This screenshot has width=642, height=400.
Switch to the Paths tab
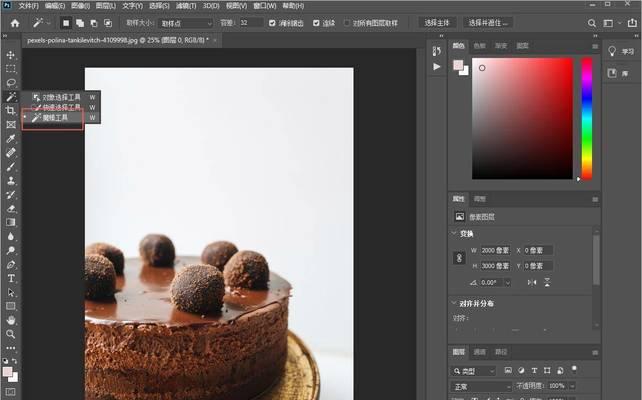pyautogui.click(x=501, y=352)
